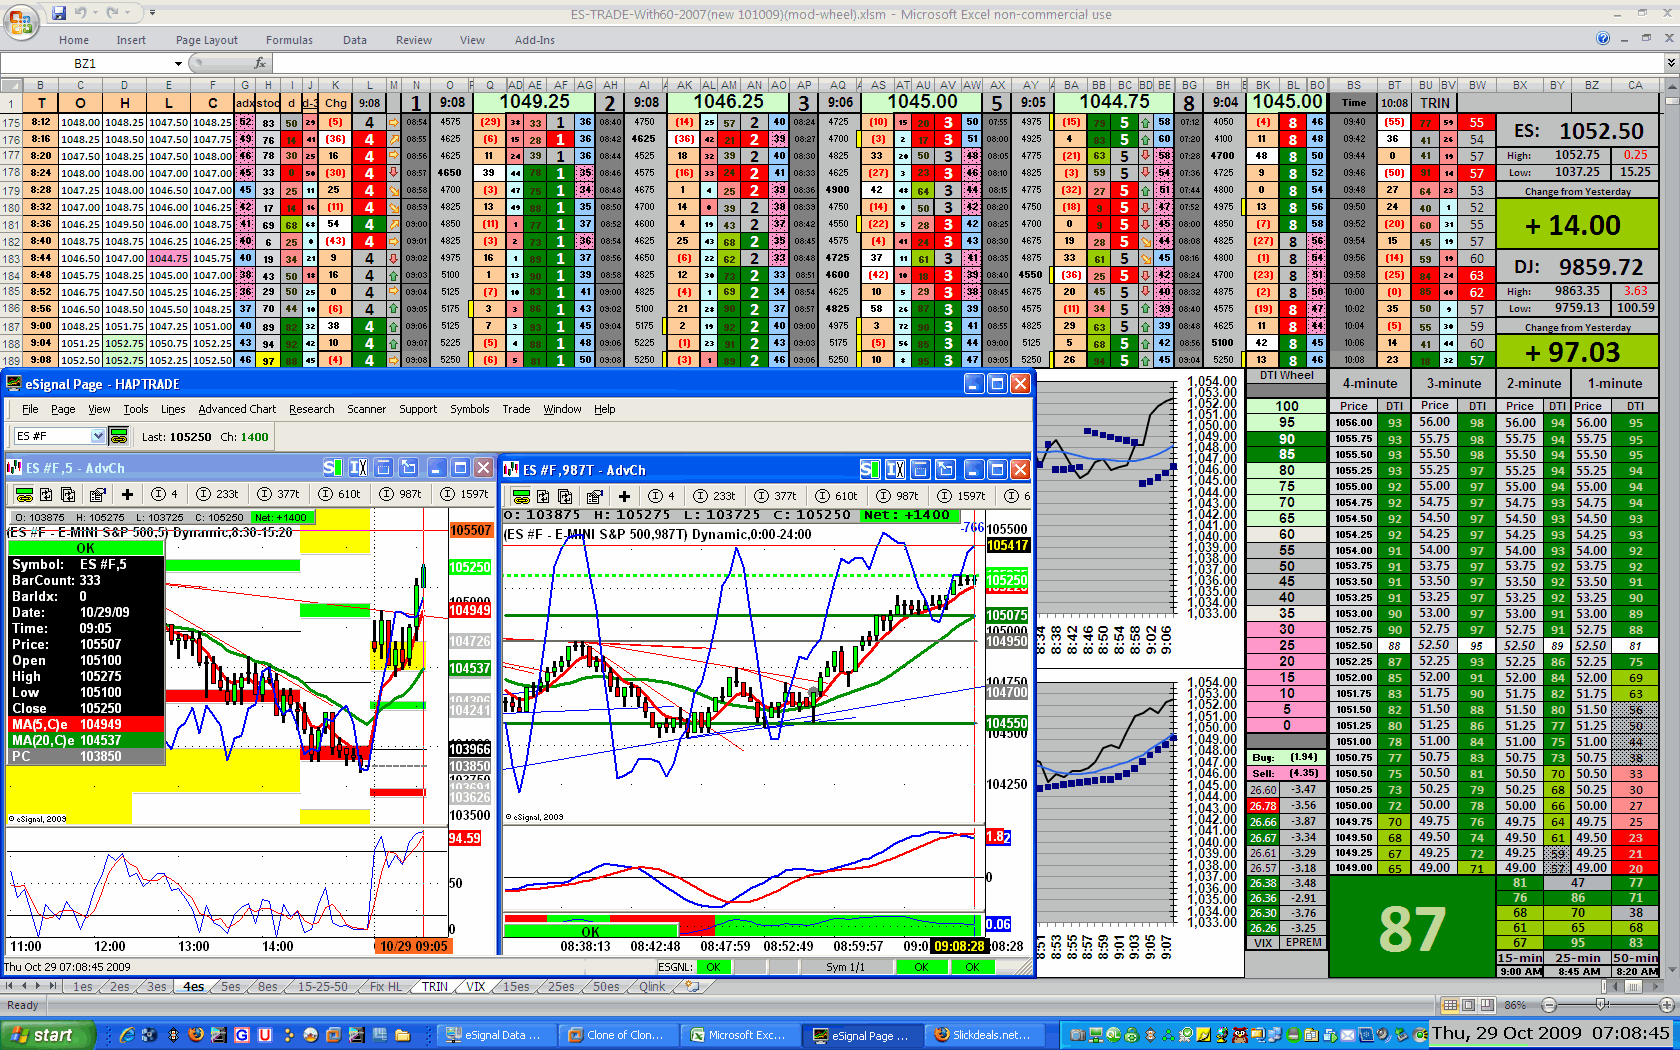1680x1050 pixels.
Task: Open the Undo history dropdown arrow
Action: tap(95, 13)
